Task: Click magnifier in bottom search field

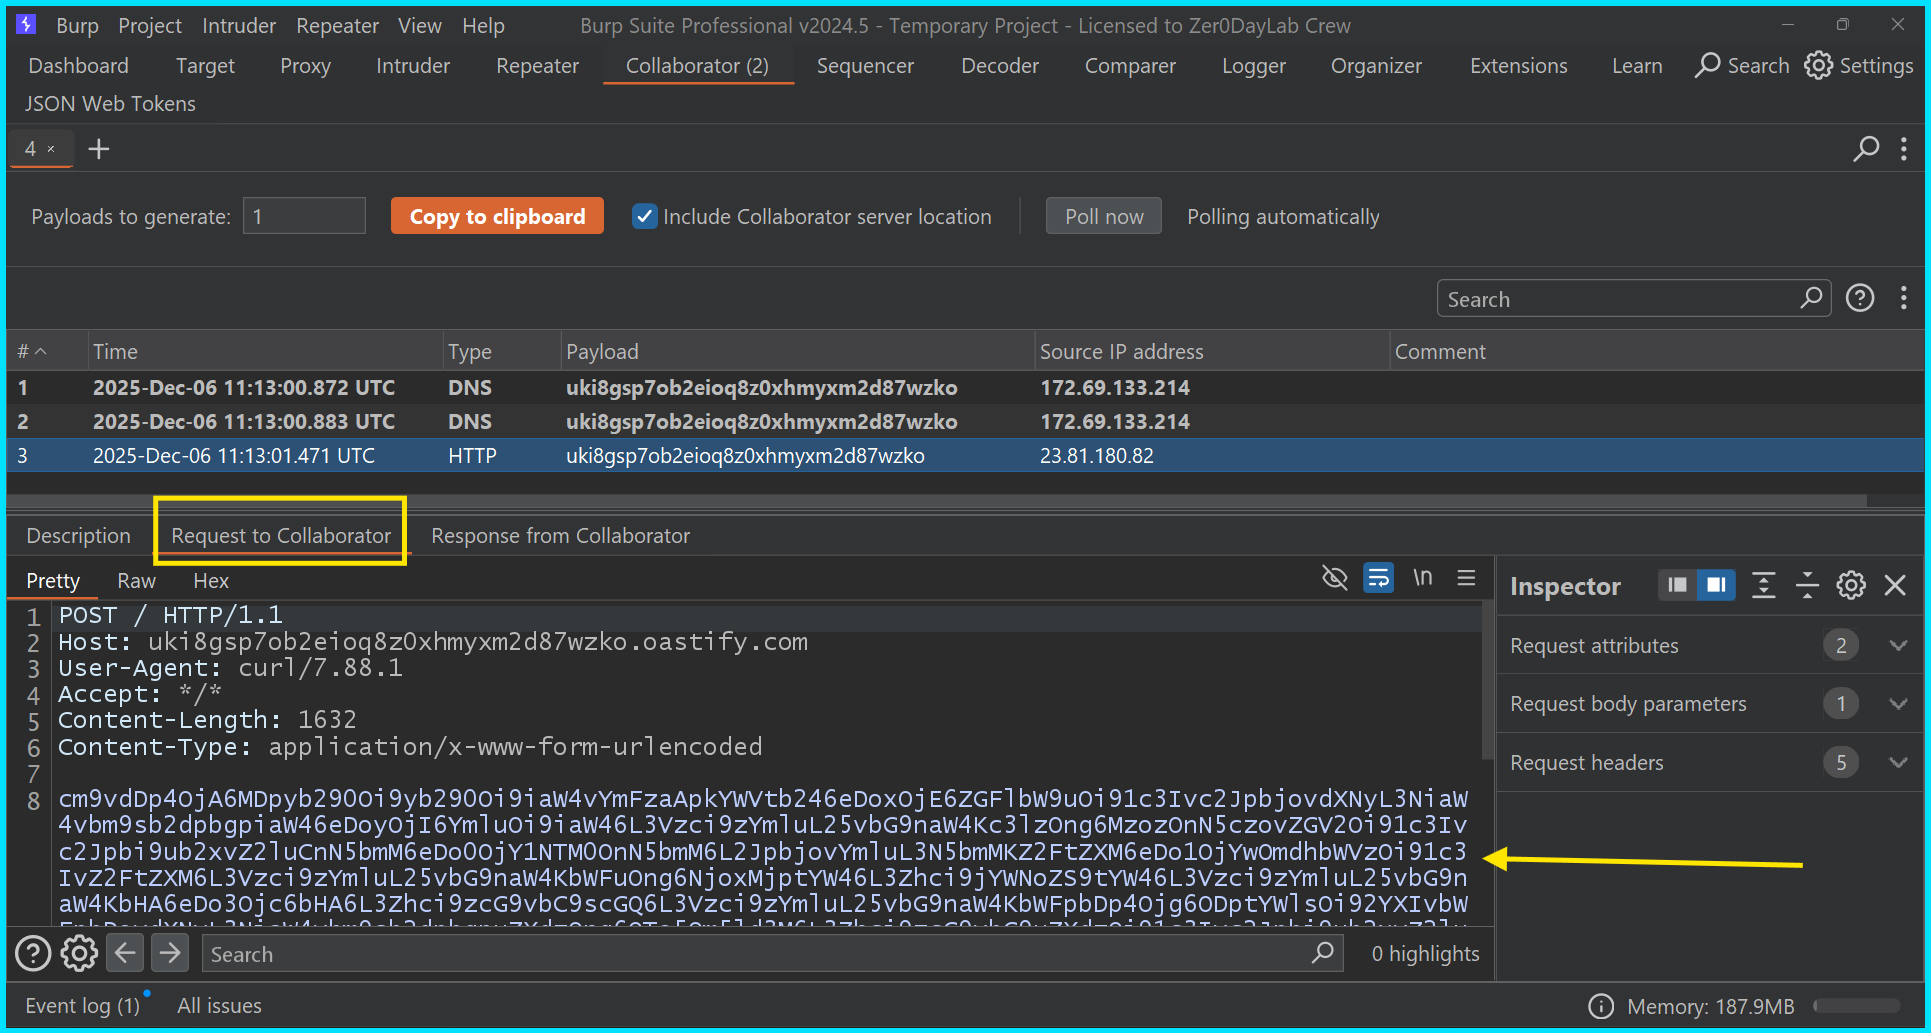Action: click(1322, 953)
